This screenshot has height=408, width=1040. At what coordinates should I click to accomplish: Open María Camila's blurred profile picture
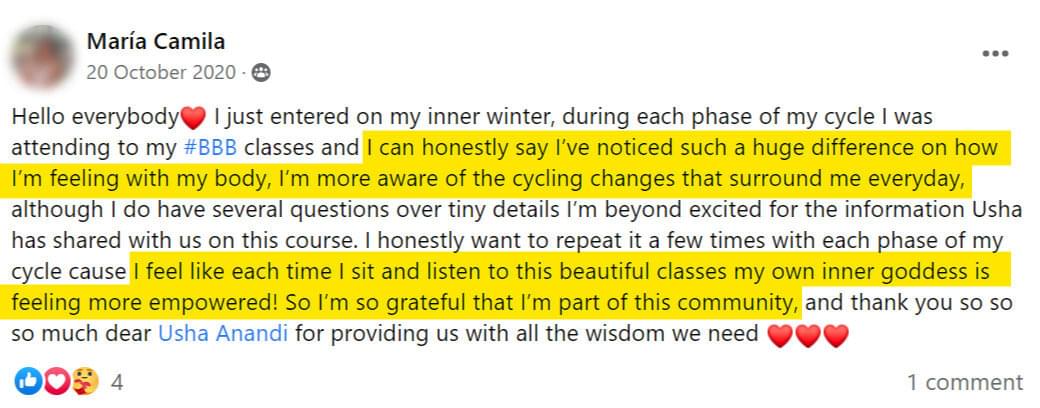(42, 56)
